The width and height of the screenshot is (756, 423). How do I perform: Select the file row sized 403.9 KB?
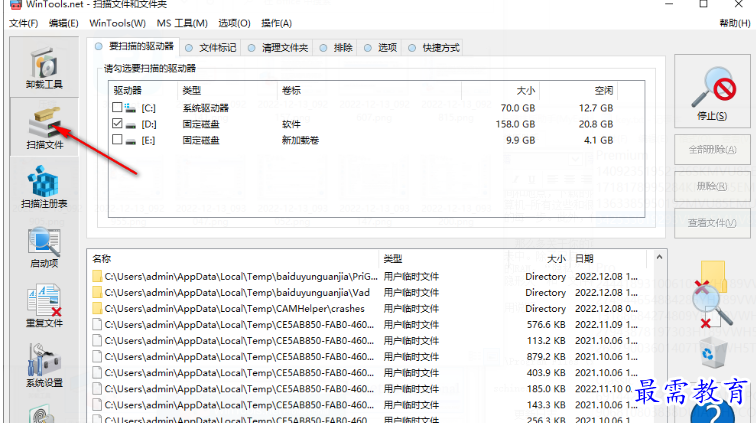[367, 373]
